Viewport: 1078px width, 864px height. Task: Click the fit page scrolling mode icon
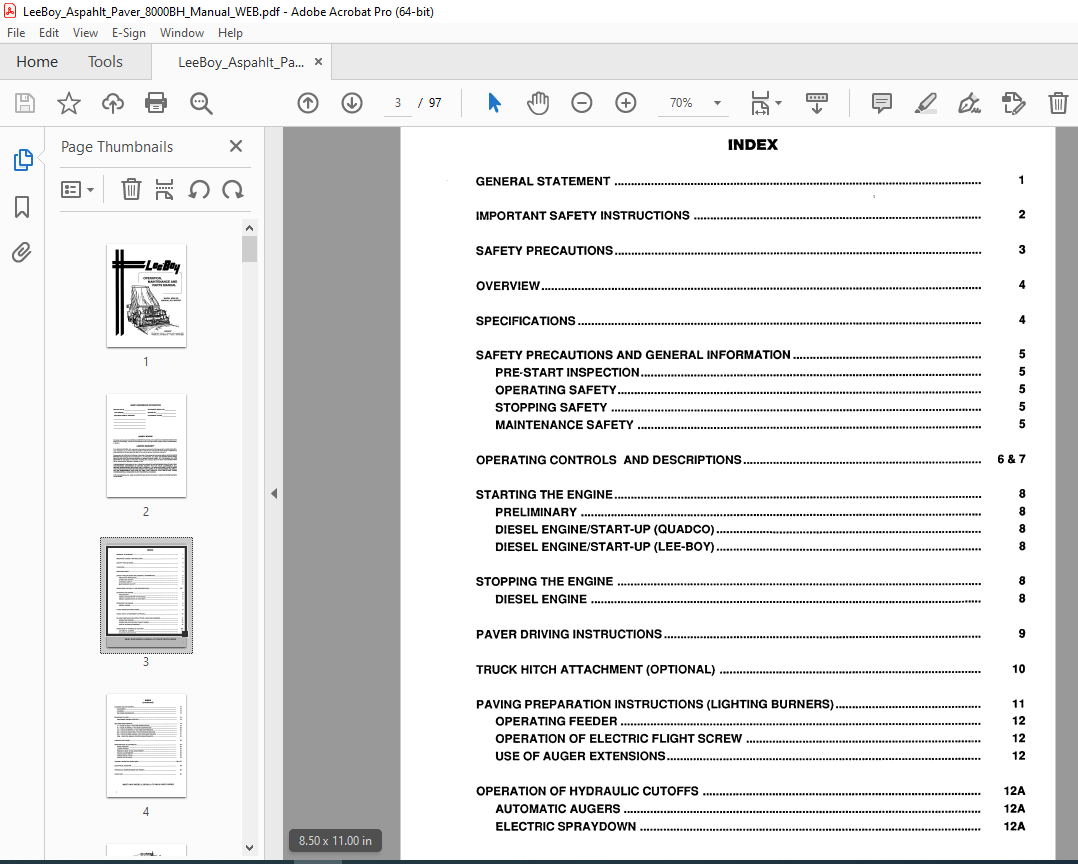point(760,103)
